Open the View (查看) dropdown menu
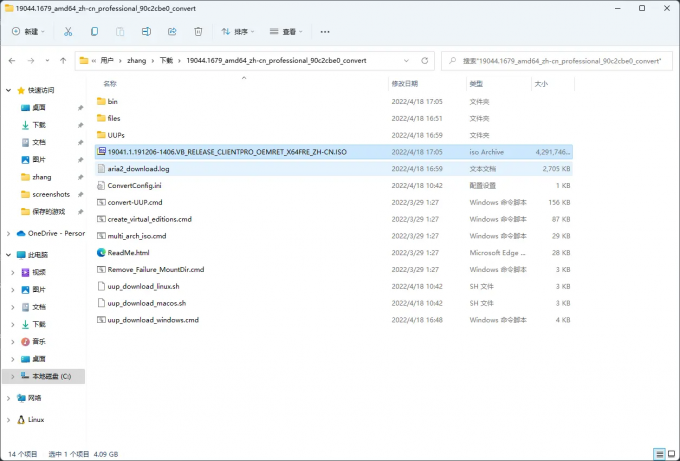 pyautogui.click(x=286, y=32)
